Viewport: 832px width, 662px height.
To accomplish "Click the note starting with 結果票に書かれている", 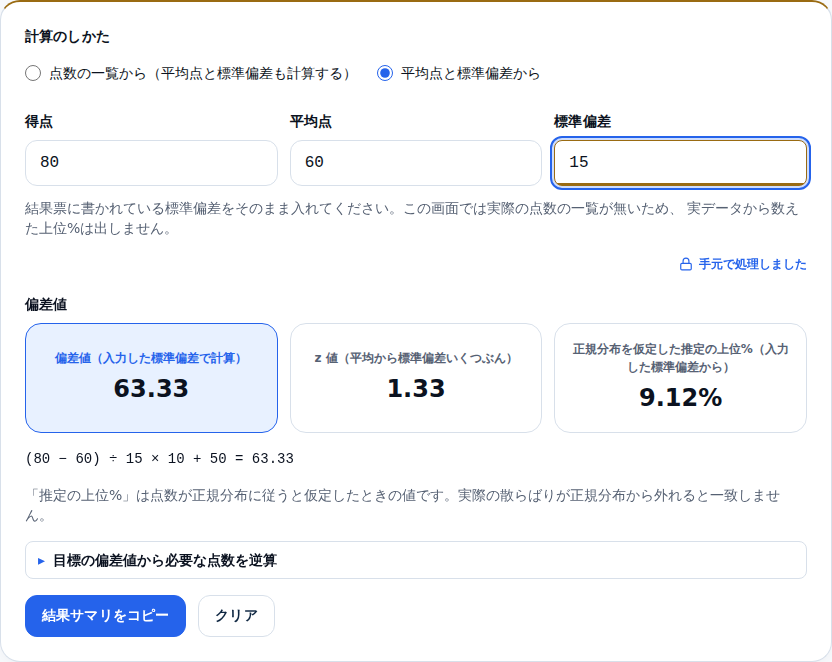I will point(411,219).
